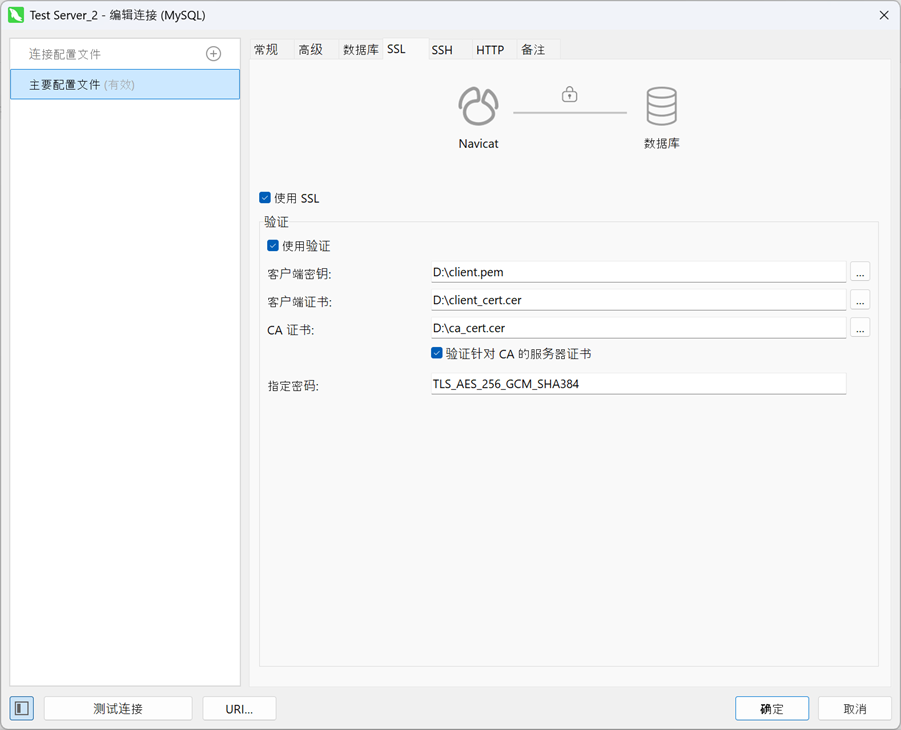Image resolution: width=901 pixels, height=730 pixels.
Task: Click the CA 证书 field with D:\ca_cert.cer
Action: pos(638,328)
